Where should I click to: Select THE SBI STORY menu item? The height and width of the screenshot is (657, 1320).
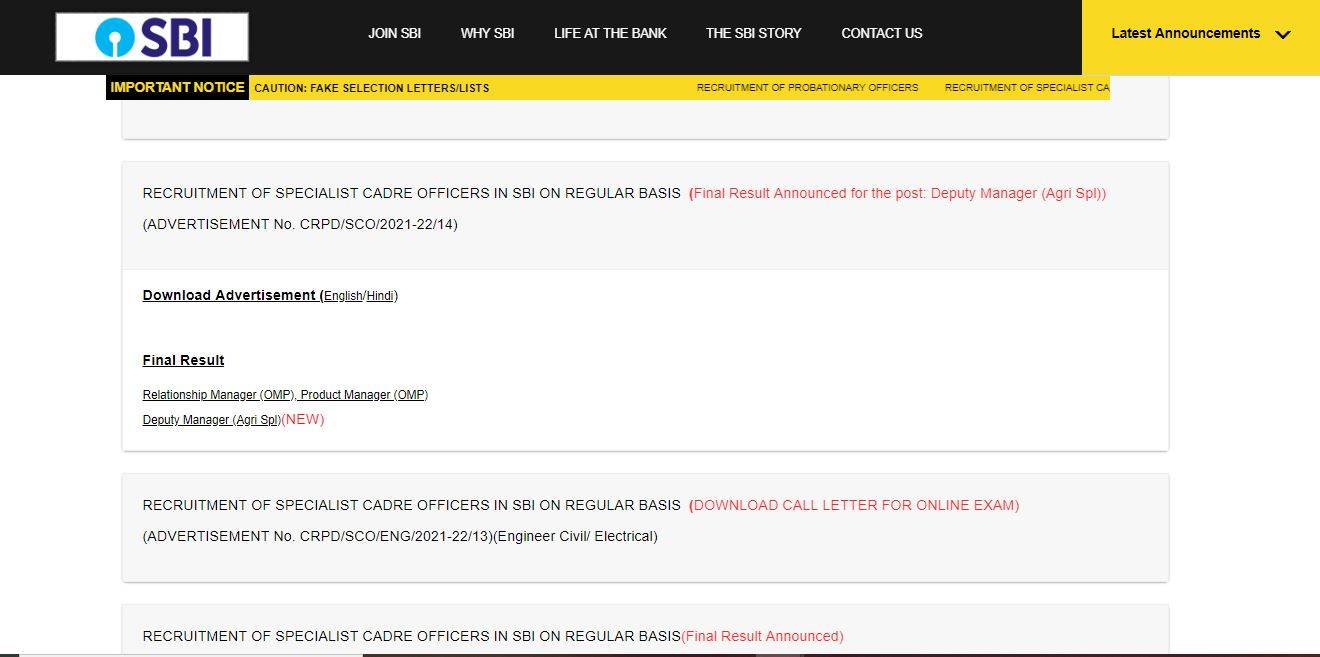[753, 33]
